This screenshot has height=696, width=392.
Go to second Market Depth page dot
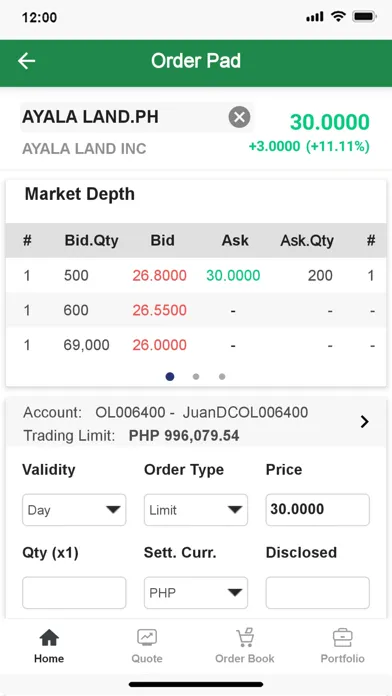click(x=196, y=376)
